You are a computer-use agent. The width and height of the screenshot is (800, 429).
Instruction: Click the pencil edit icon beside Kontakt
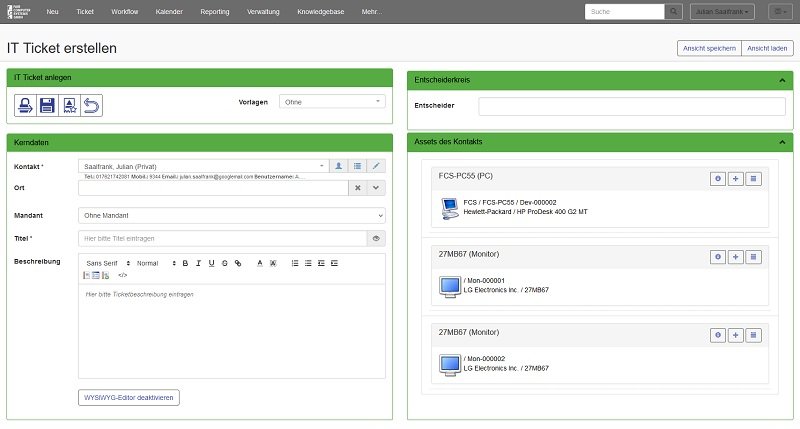(x=376, y=166)
